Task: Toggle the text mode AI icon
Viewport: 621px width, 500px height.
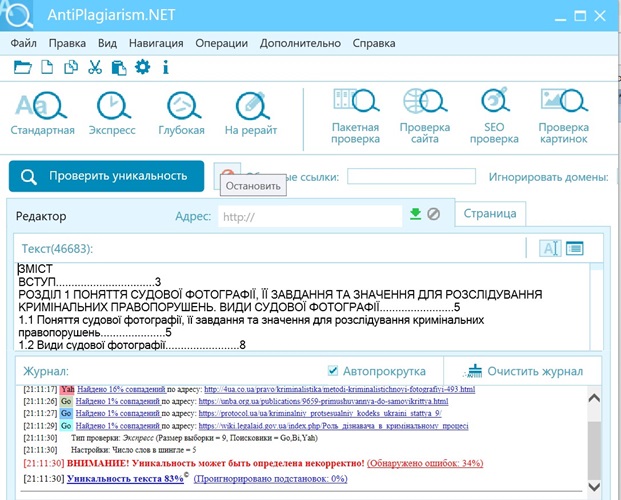Action: coord(550,248)
